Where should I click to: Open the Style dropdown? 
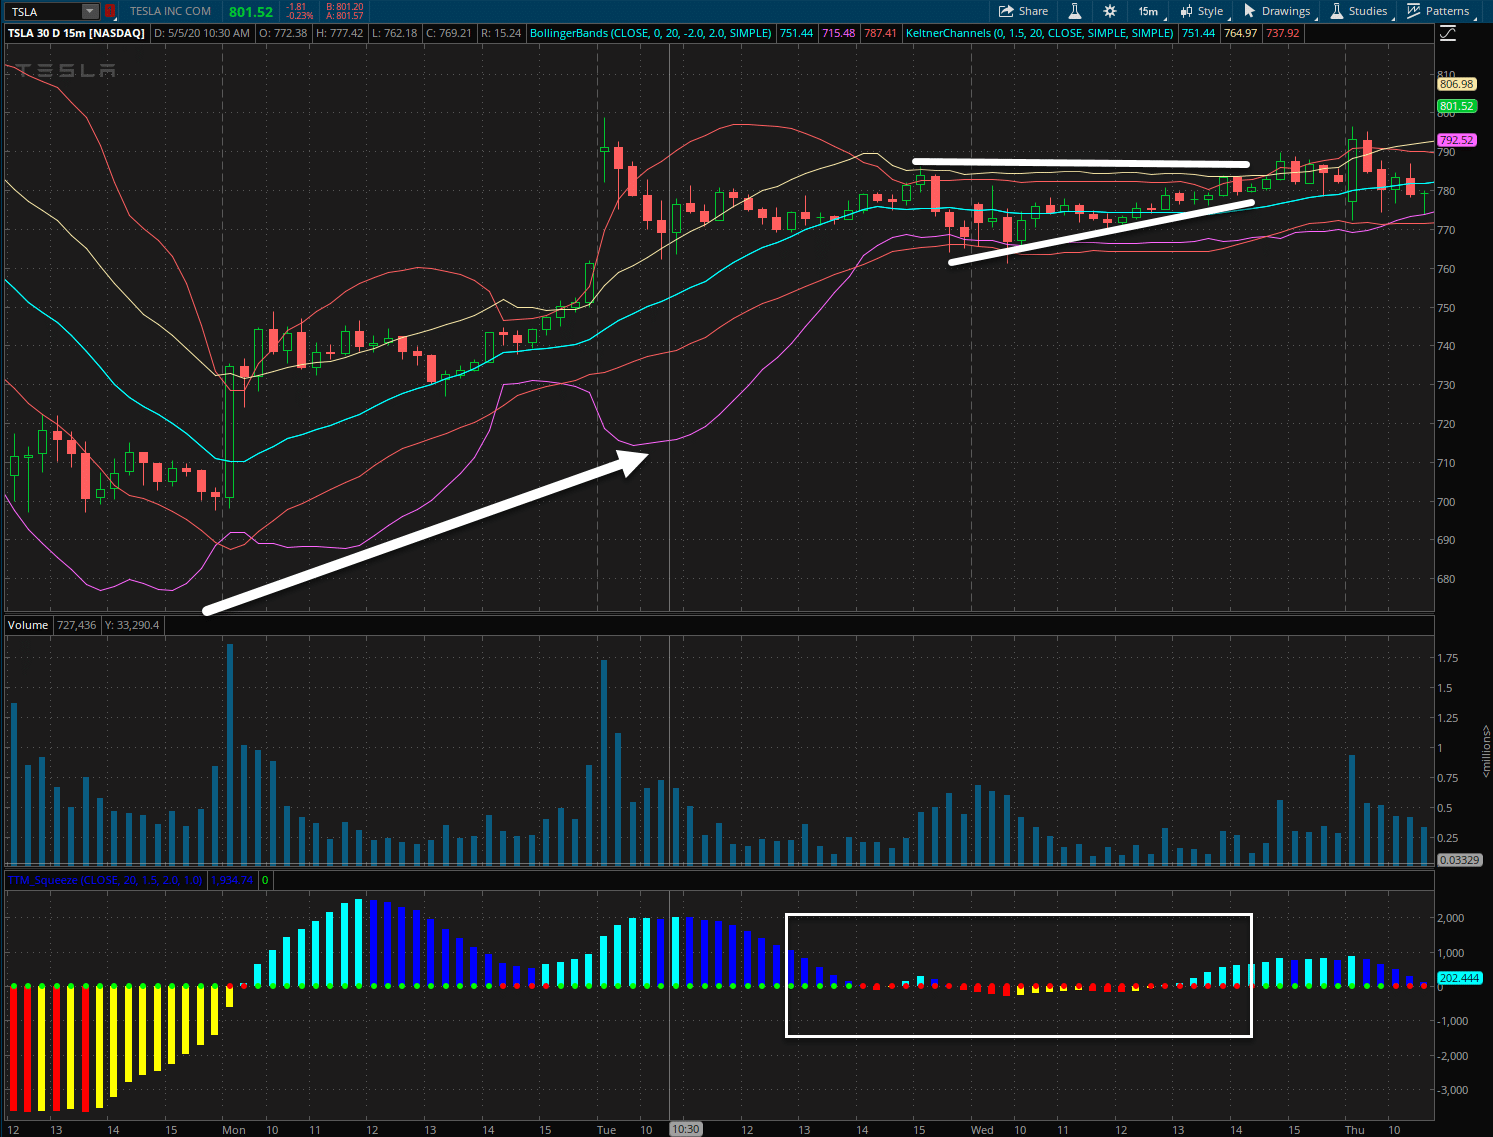(1201, 11)
